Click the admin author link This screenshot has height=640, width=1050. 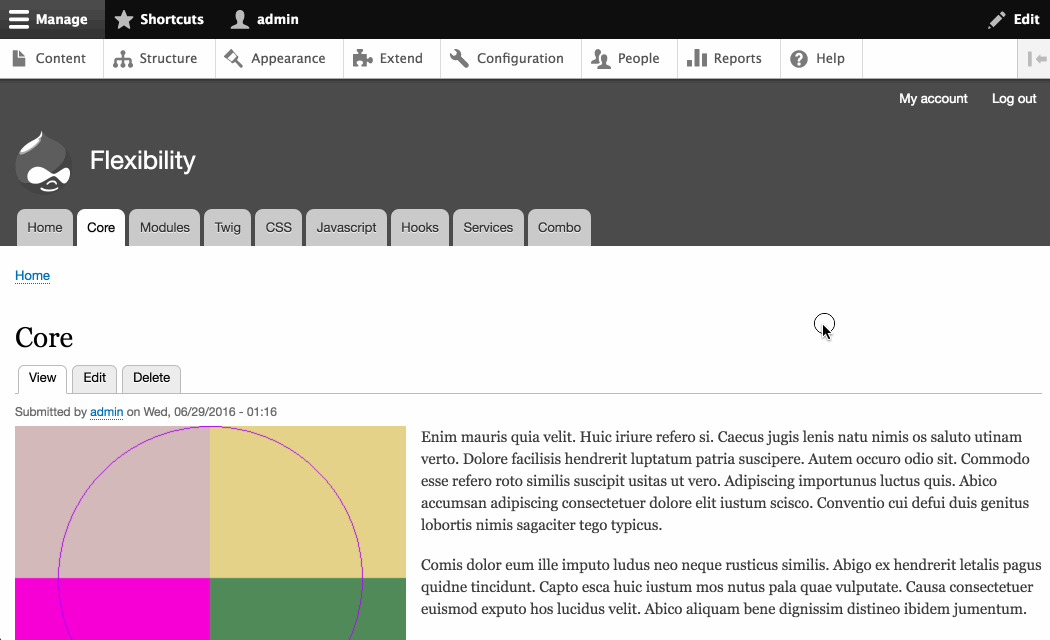(x=106, y=412)
